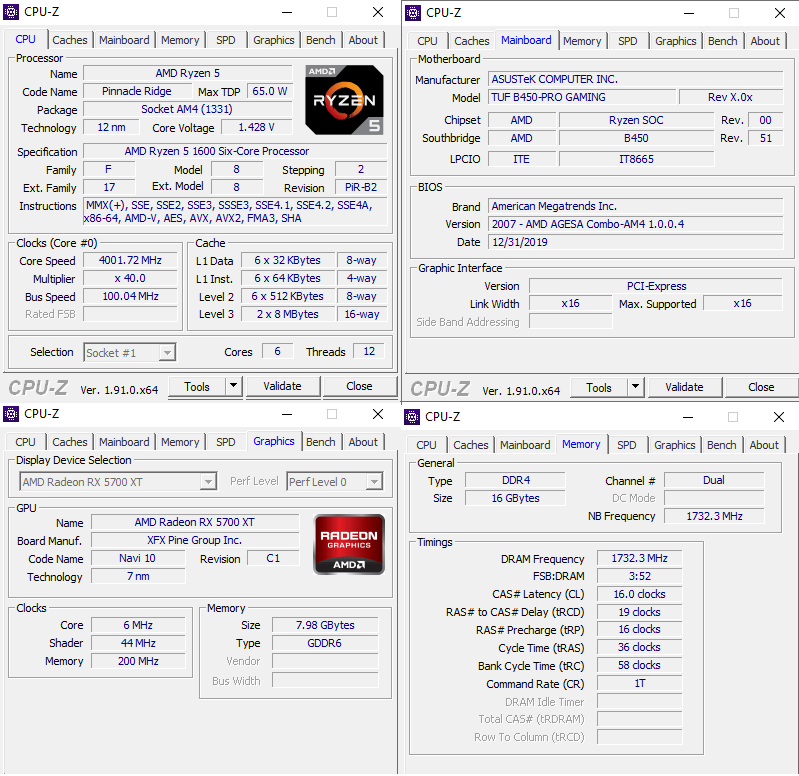Open the Memory tab in the Mainboard window
The image size is (799, 776).
[x=582, y=41]
